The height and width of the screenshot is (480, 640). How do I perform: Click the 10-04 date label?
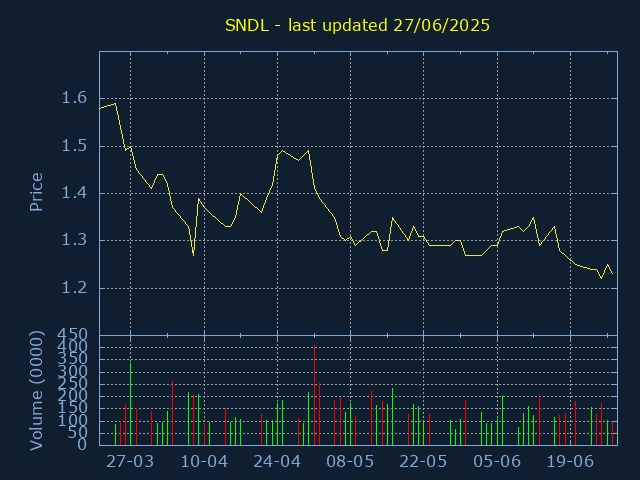point(204,462)
